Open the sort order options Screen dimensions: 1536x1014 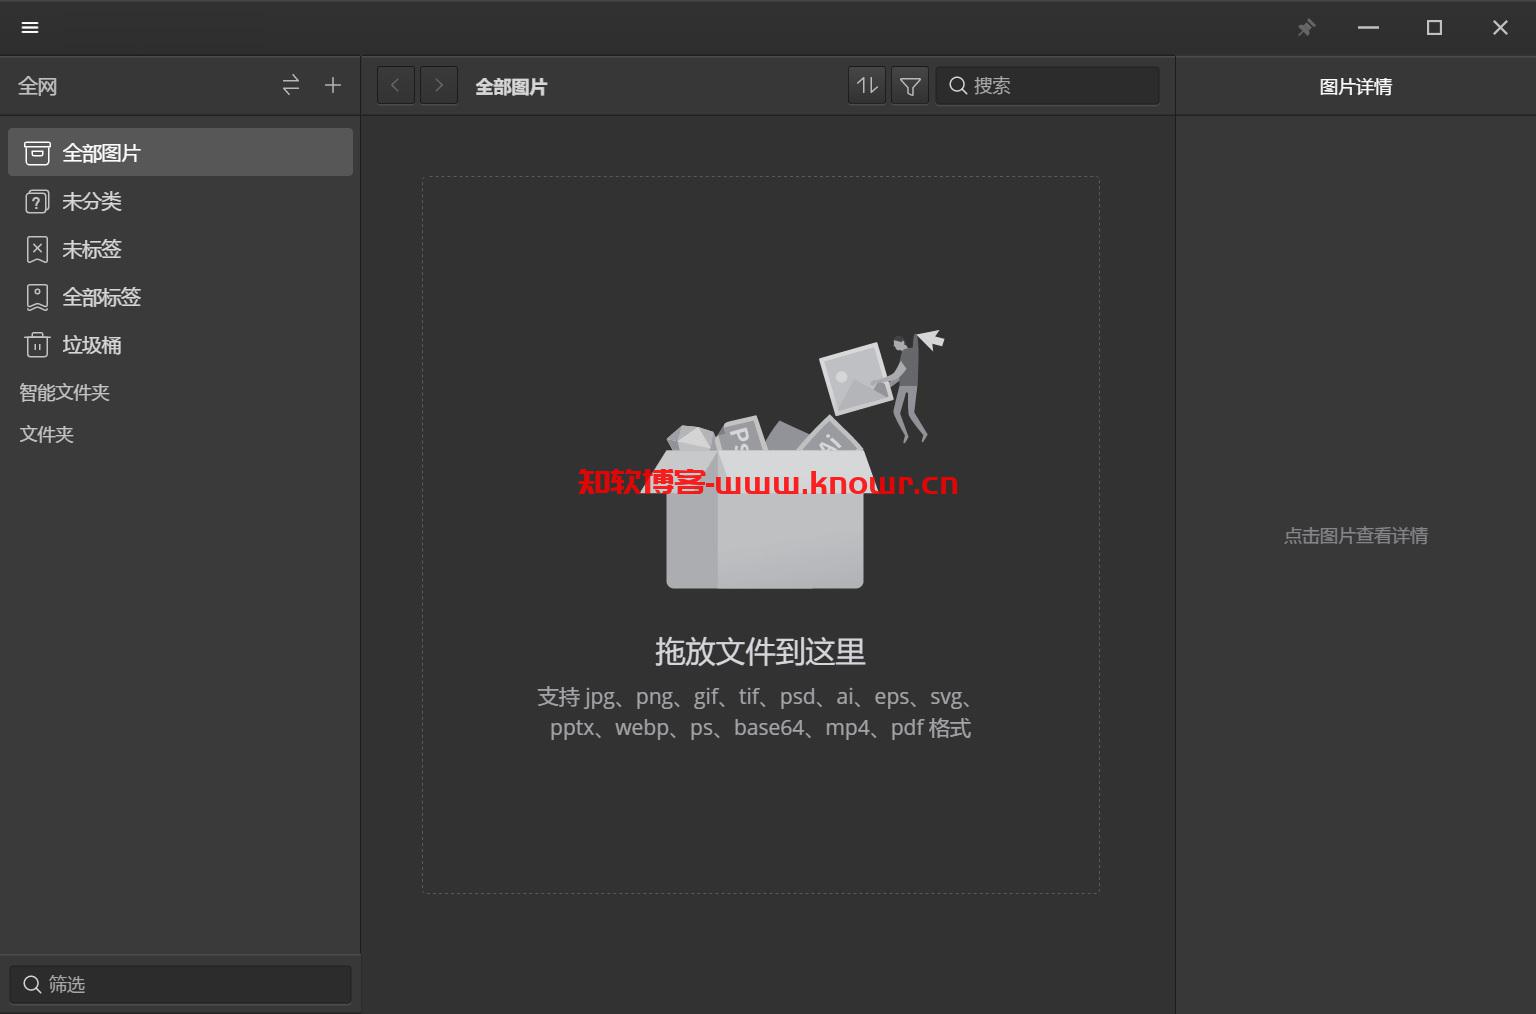(867, 86)
